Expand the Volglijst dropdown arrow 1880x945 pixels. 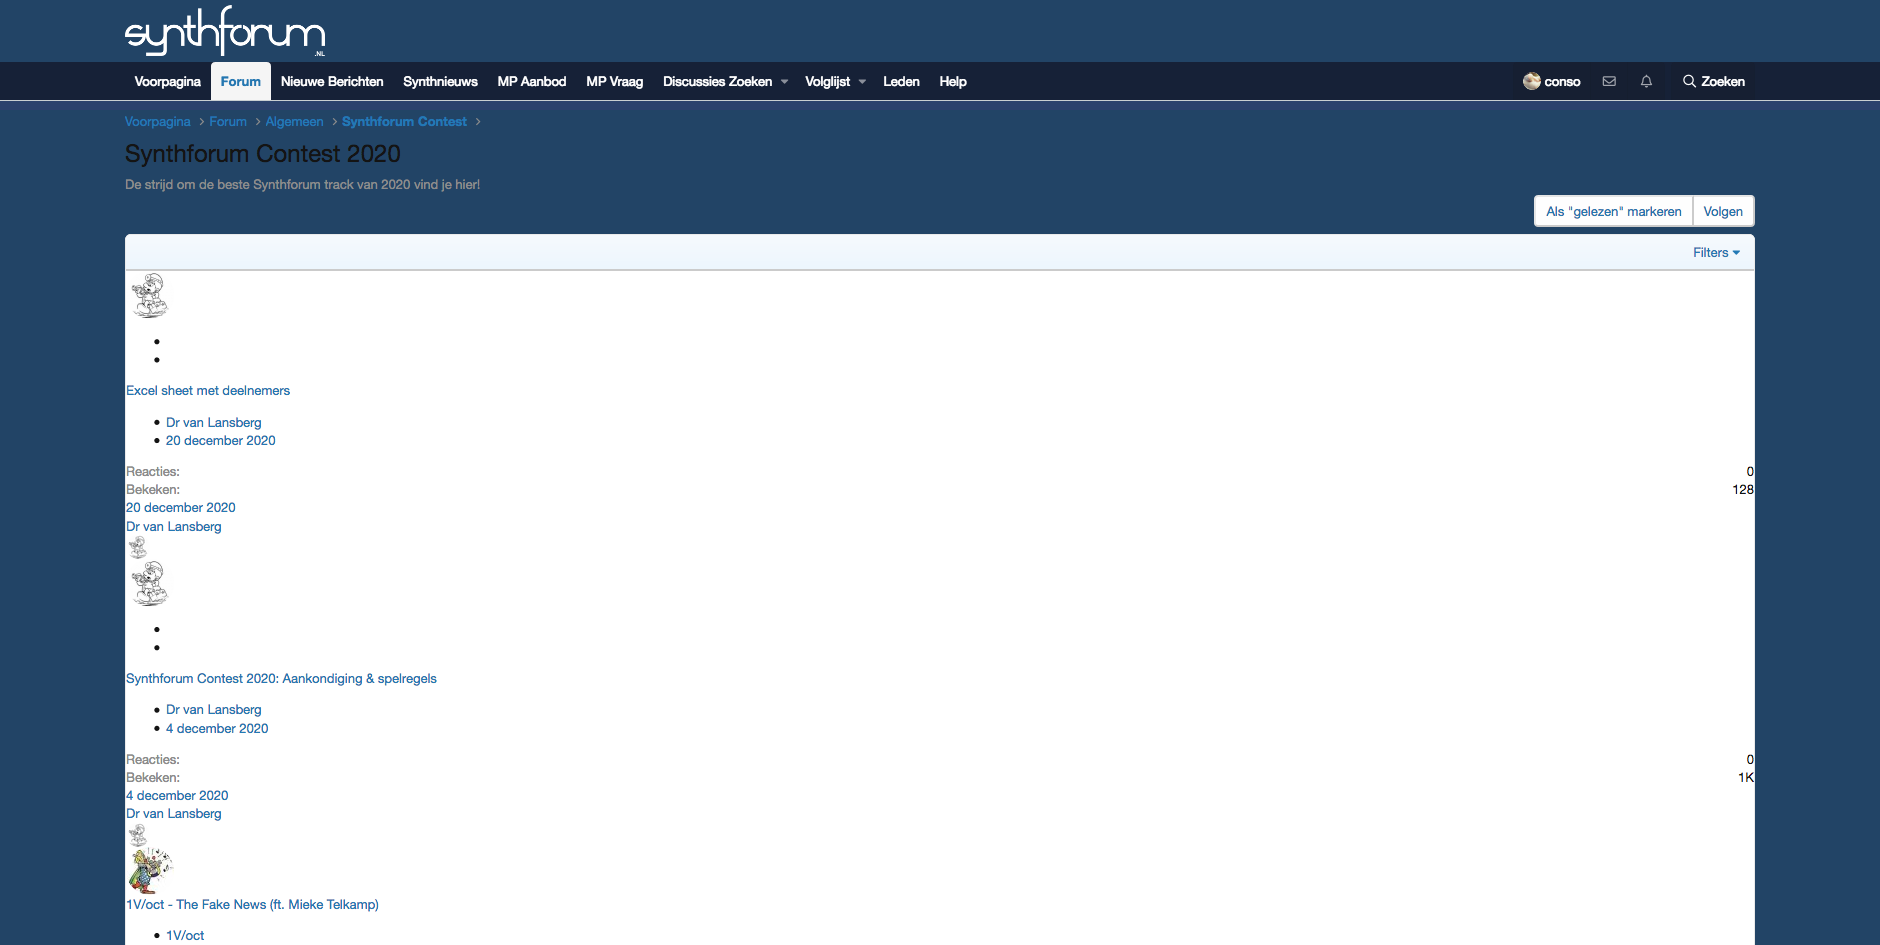tap(862, 82)
